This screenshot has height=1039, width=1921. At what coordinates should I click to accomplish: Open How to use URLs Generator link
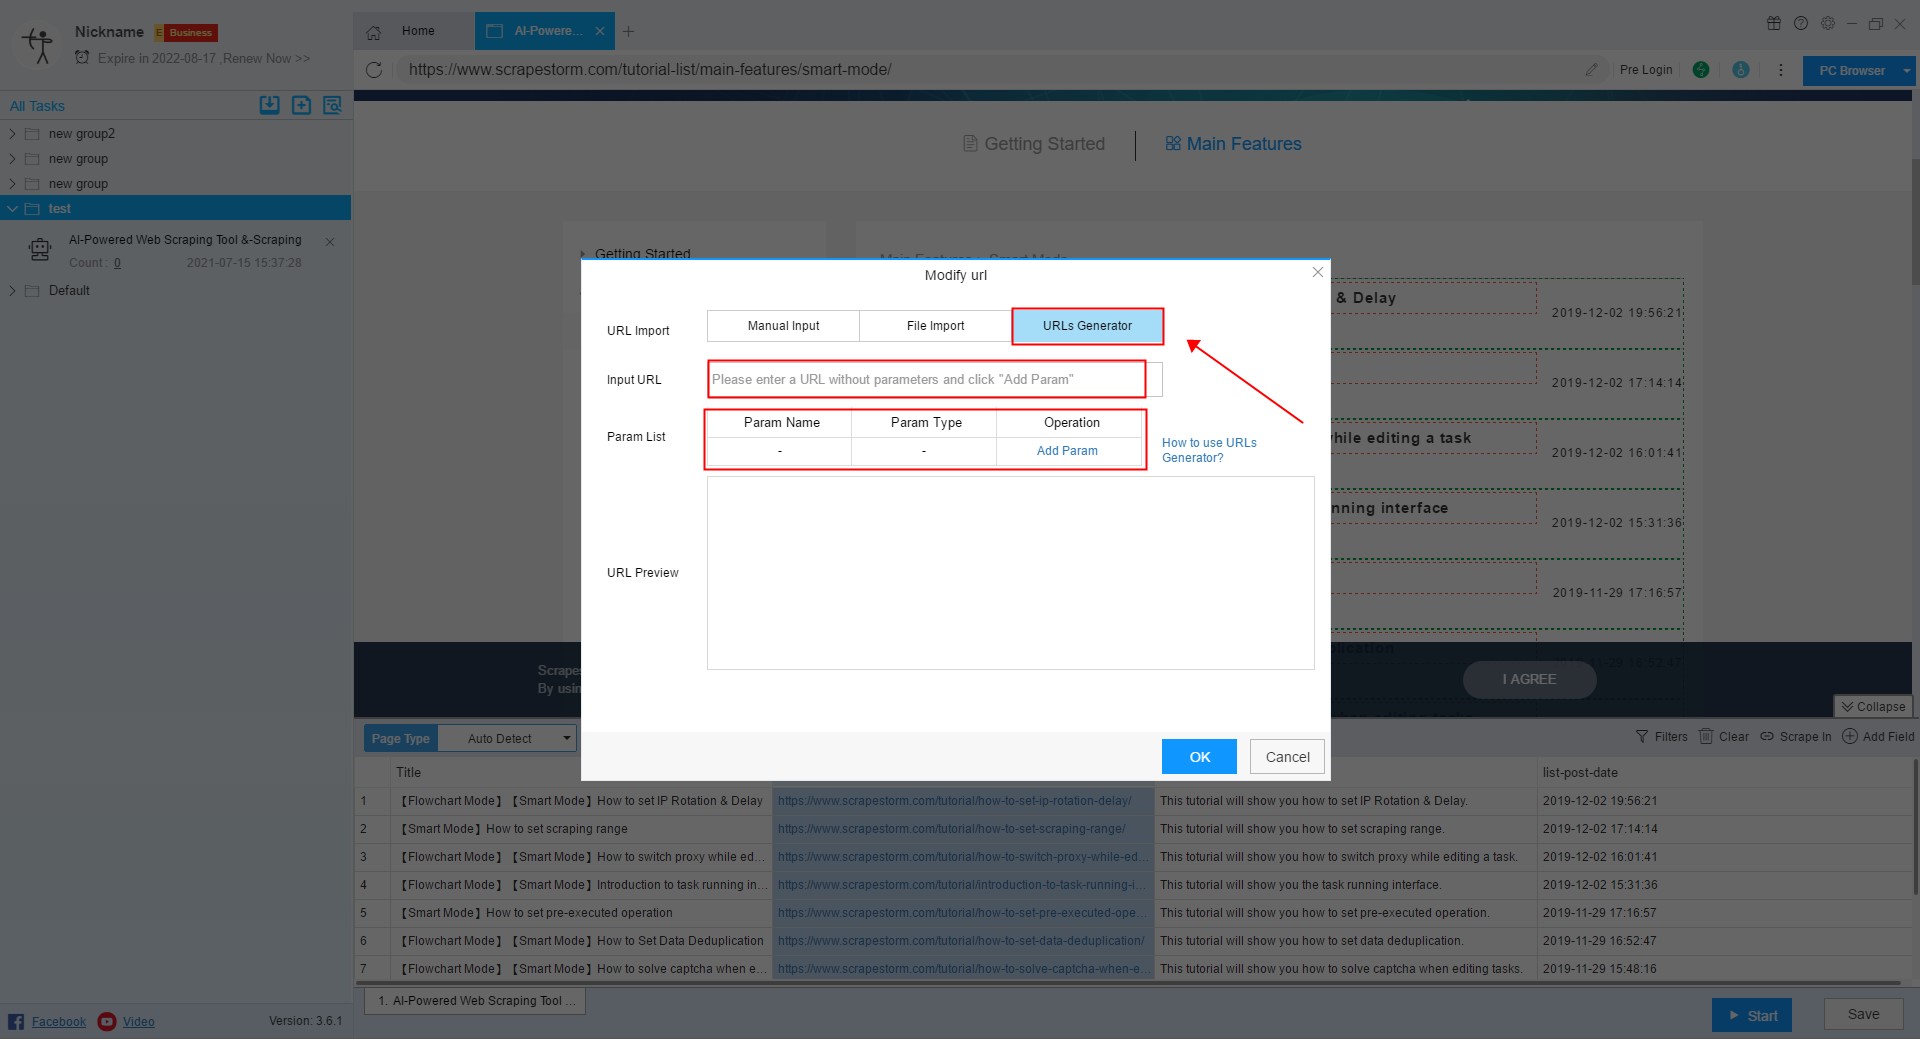1209,450
